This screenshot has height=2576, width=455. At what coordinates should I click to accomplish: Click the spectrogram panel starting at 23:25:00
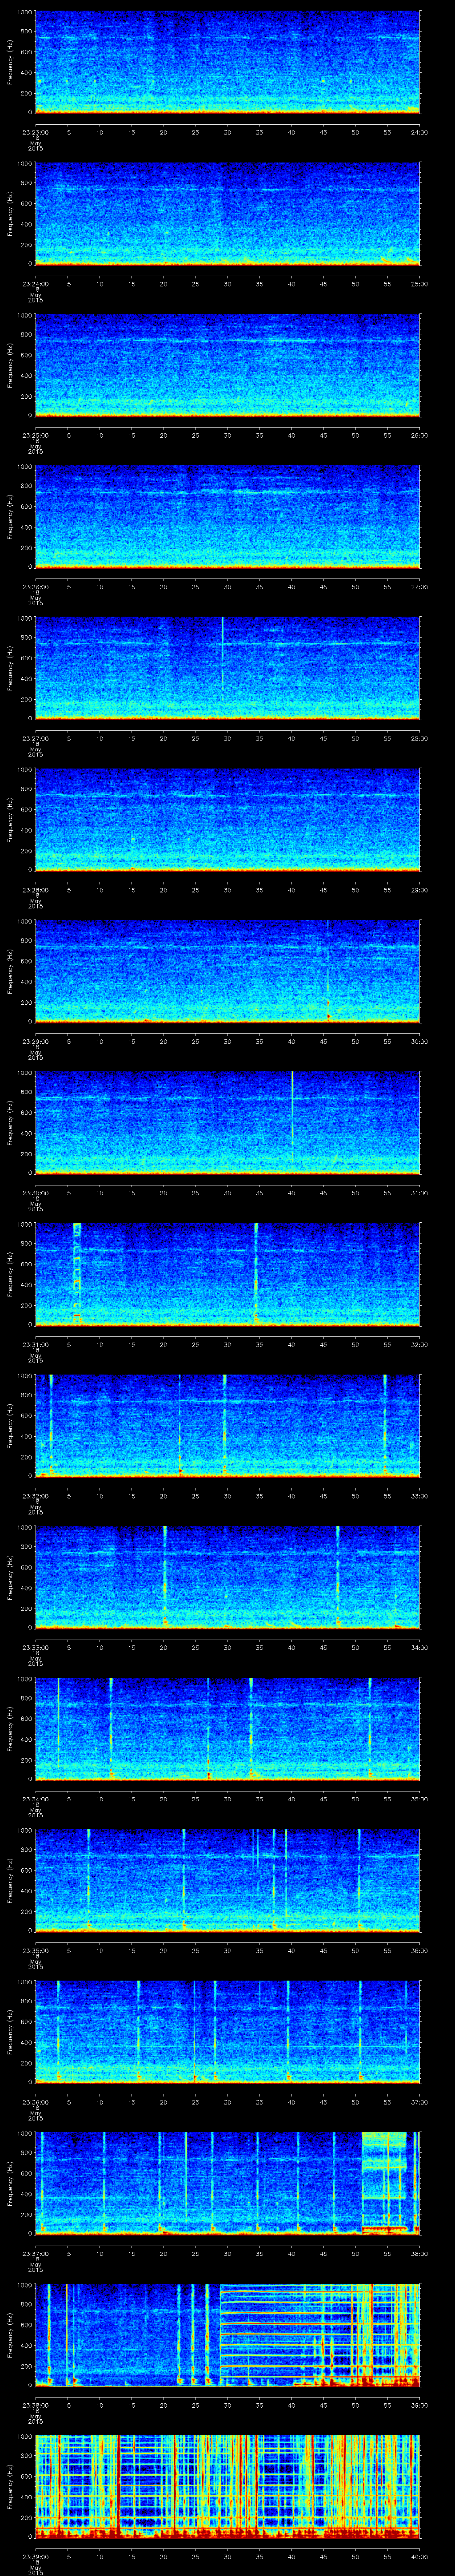pos(228,365)
